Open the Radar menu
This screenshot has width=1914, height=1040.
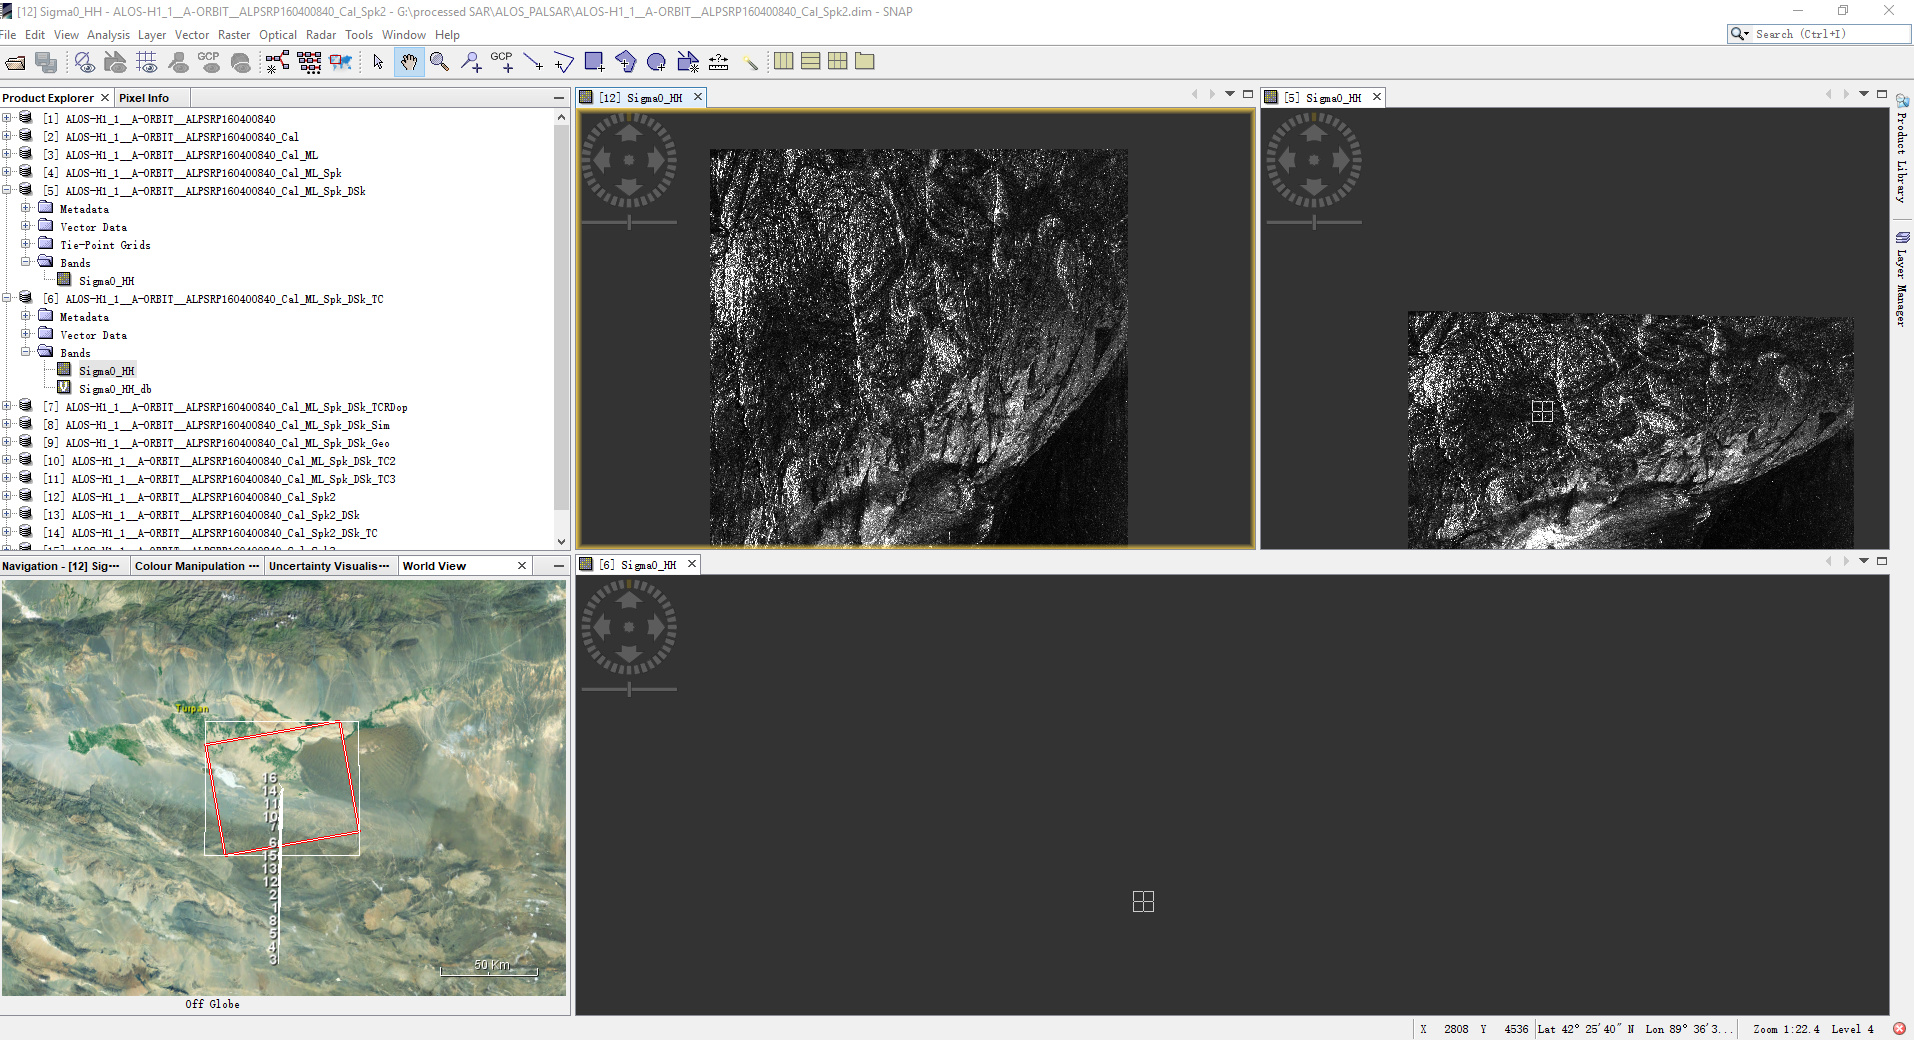tap(321, 35)
